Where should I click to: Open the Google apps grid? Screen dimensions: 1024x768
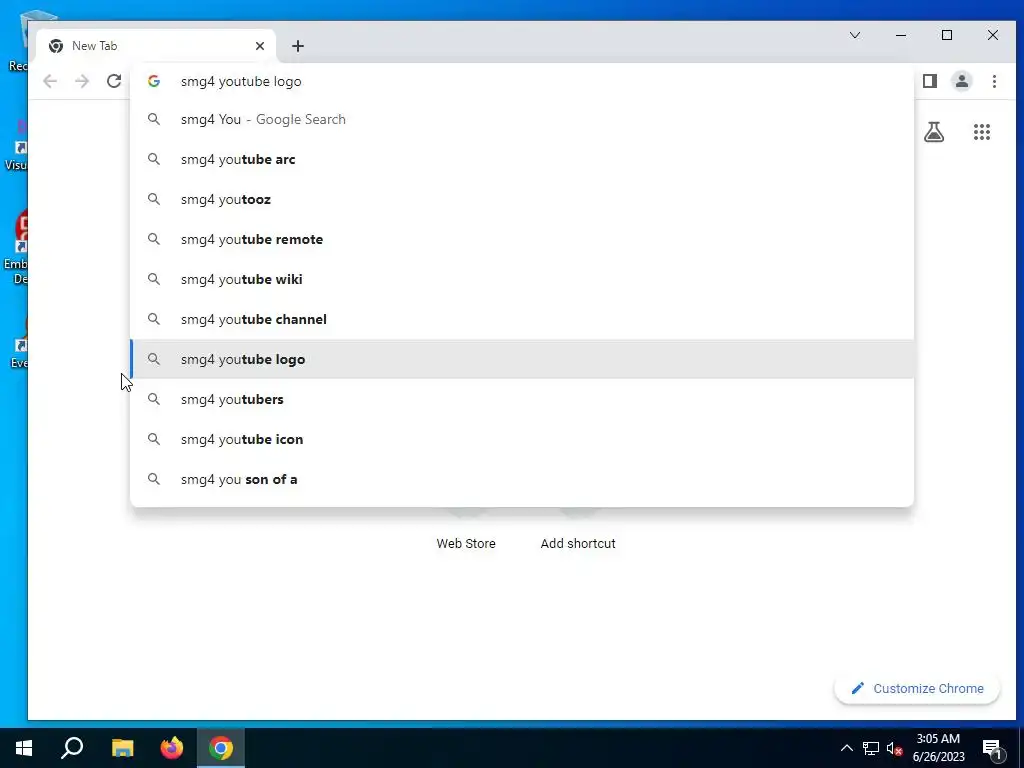point(982,132)
